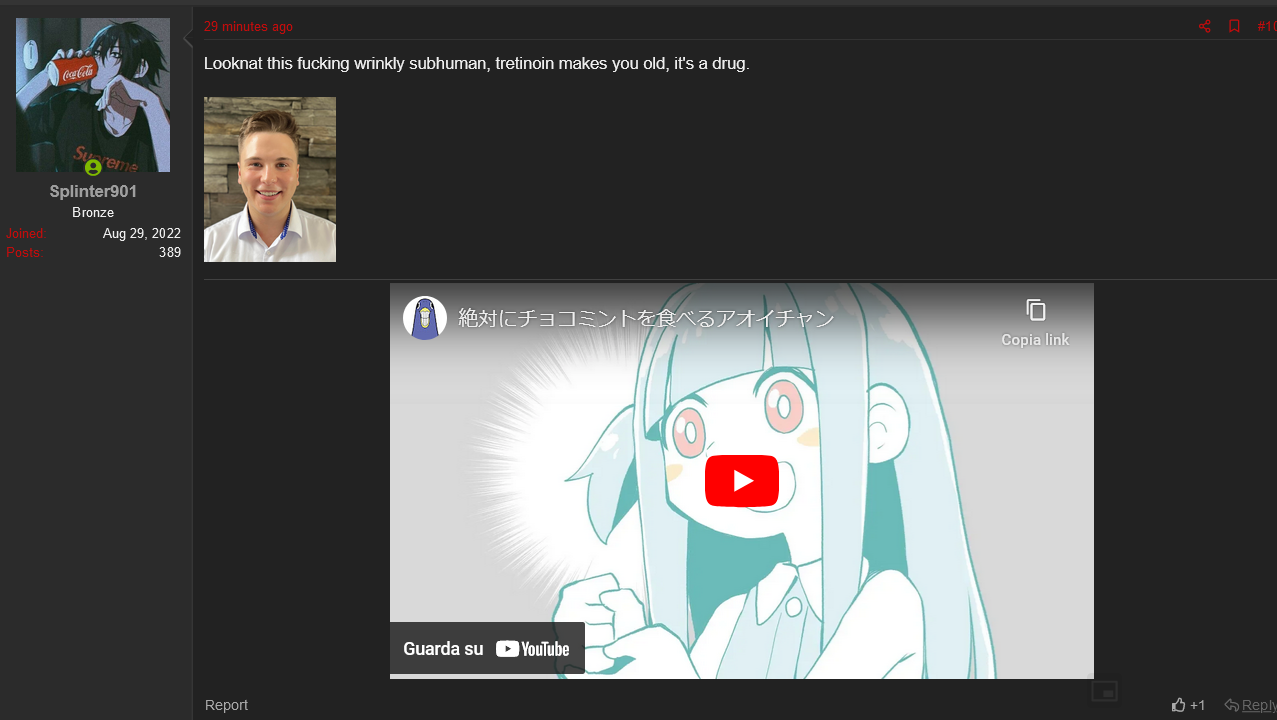The image size is (1277, 720).
Task: Click the picture-in-picture icon below the video
Action: tap(1103, 690)
